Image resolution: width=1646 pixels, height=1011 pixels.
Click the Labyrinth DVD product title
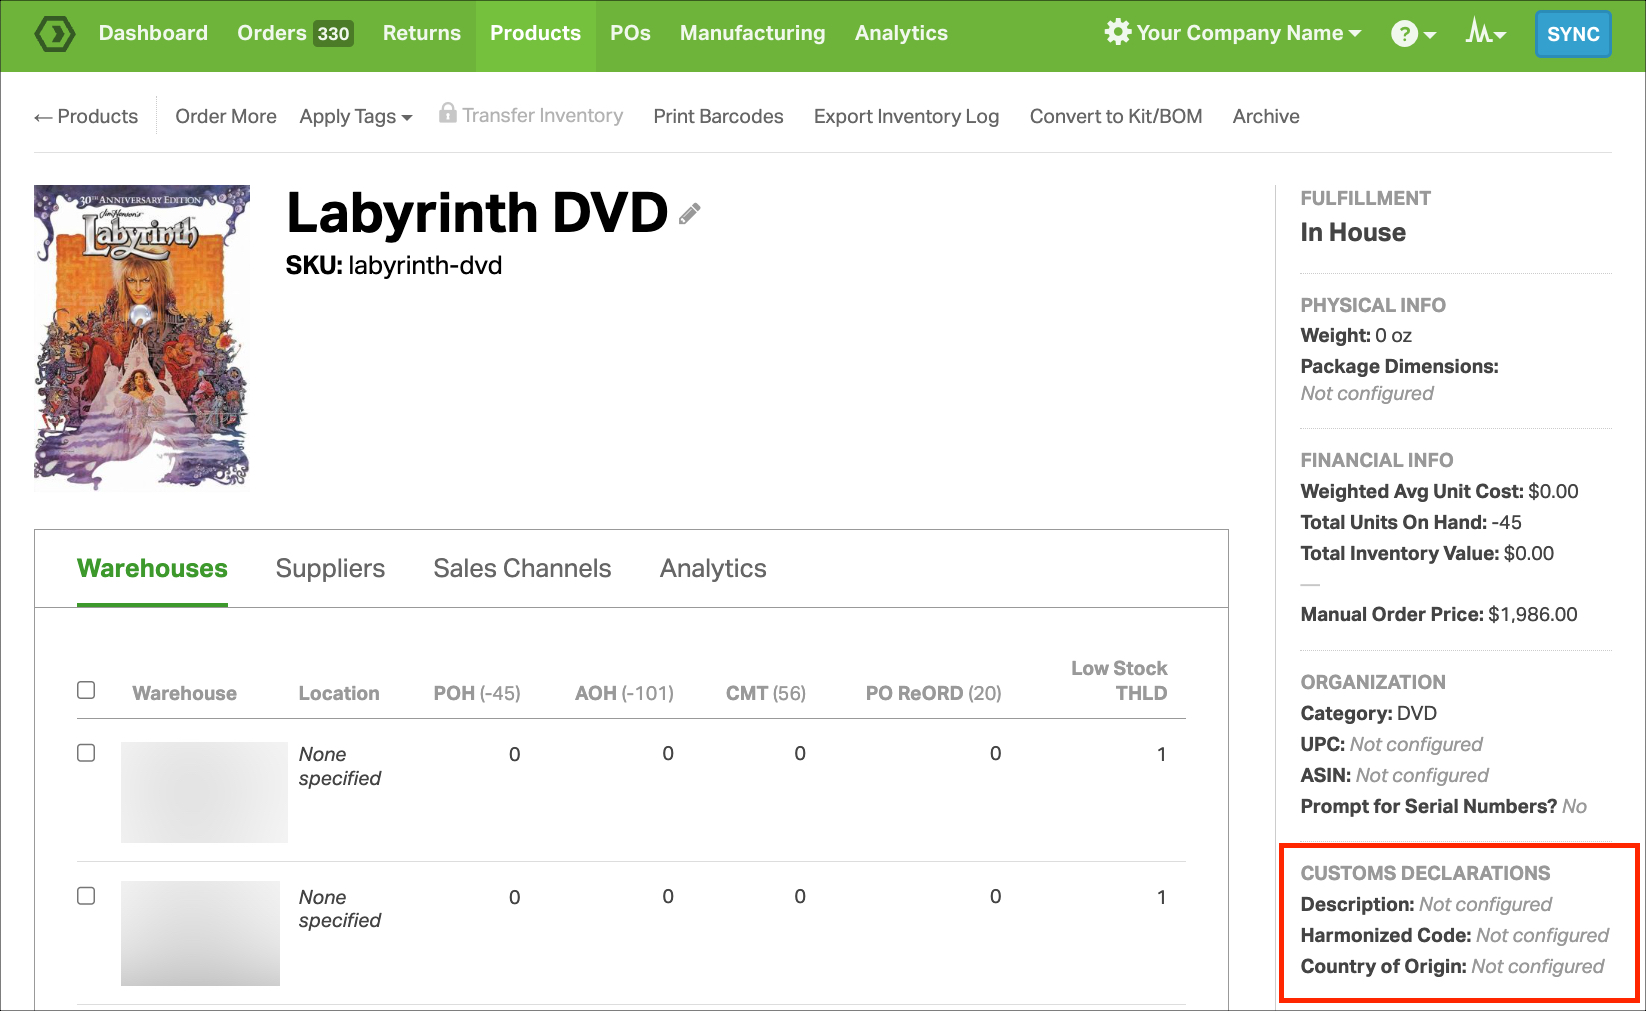[x=477, y=212]
